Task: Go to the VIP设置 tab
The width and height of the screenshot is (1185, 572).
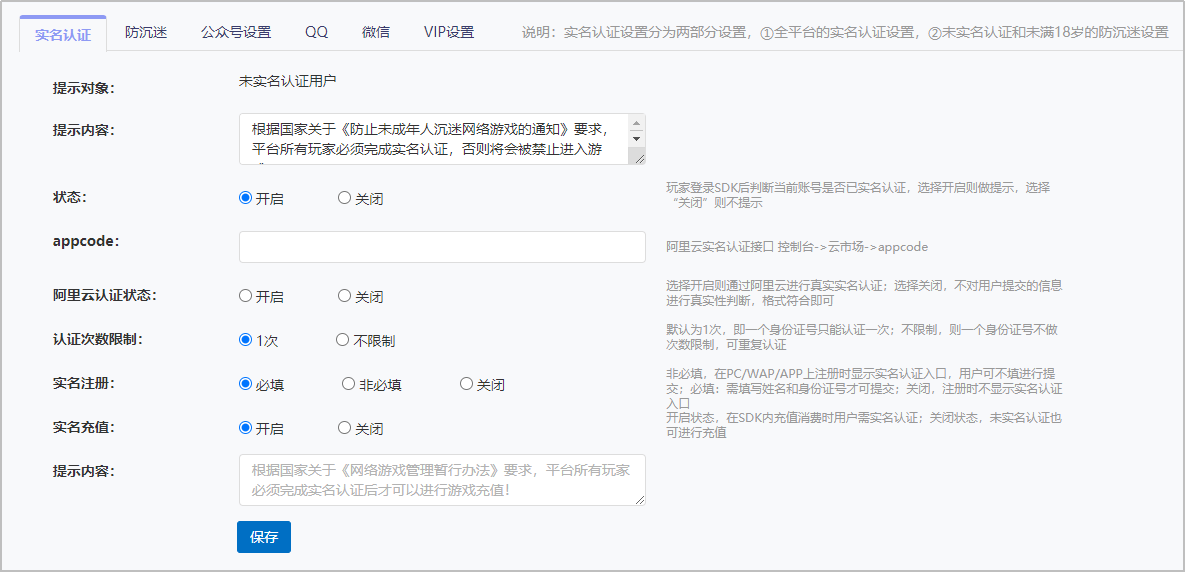Action: point(449,32)
